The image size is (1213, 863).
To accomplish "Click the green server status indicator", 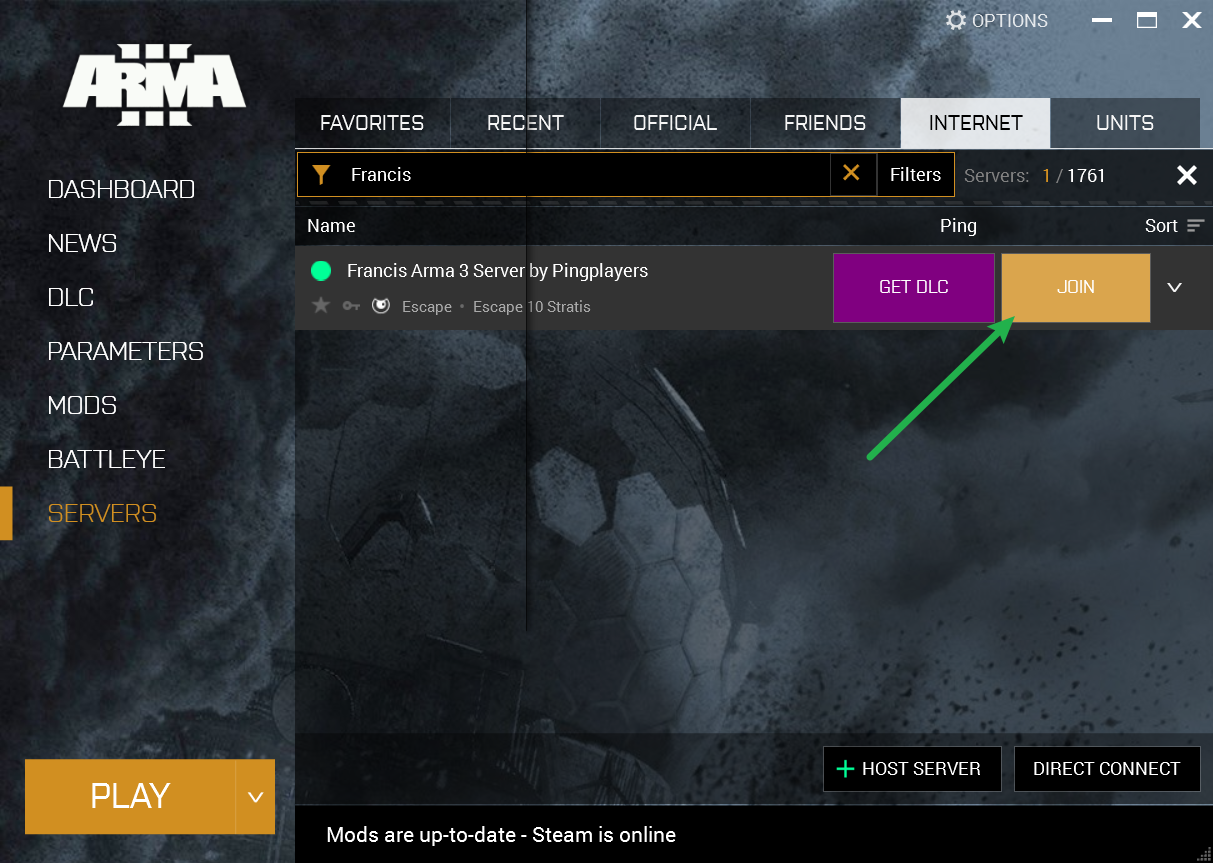I will tap(321, 270).
